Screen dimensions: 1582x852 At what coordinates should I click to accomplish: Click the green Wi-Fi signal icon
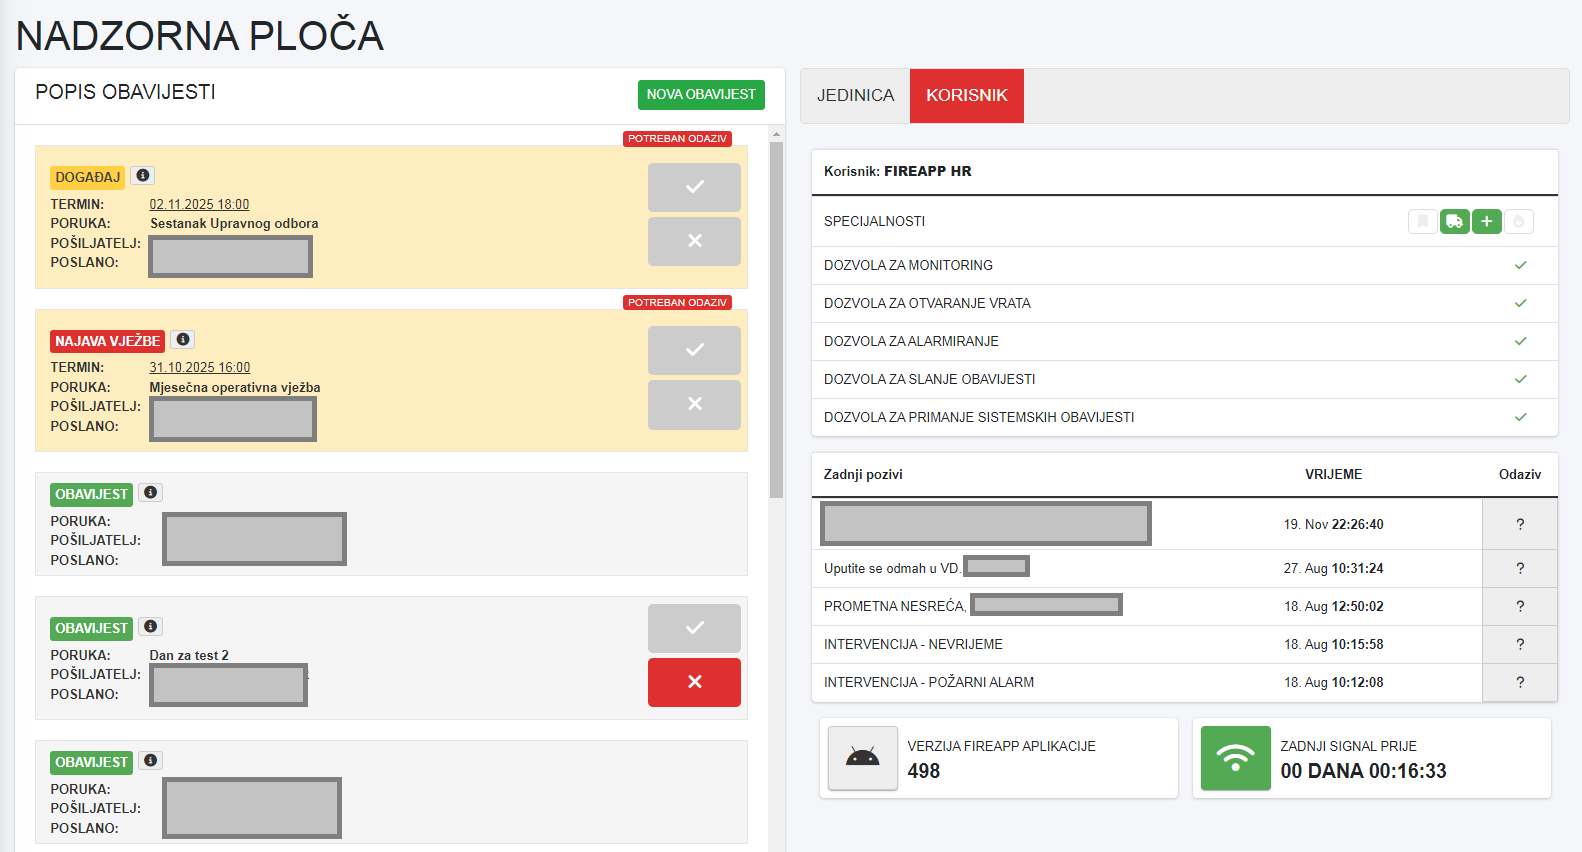point(1235,758)
